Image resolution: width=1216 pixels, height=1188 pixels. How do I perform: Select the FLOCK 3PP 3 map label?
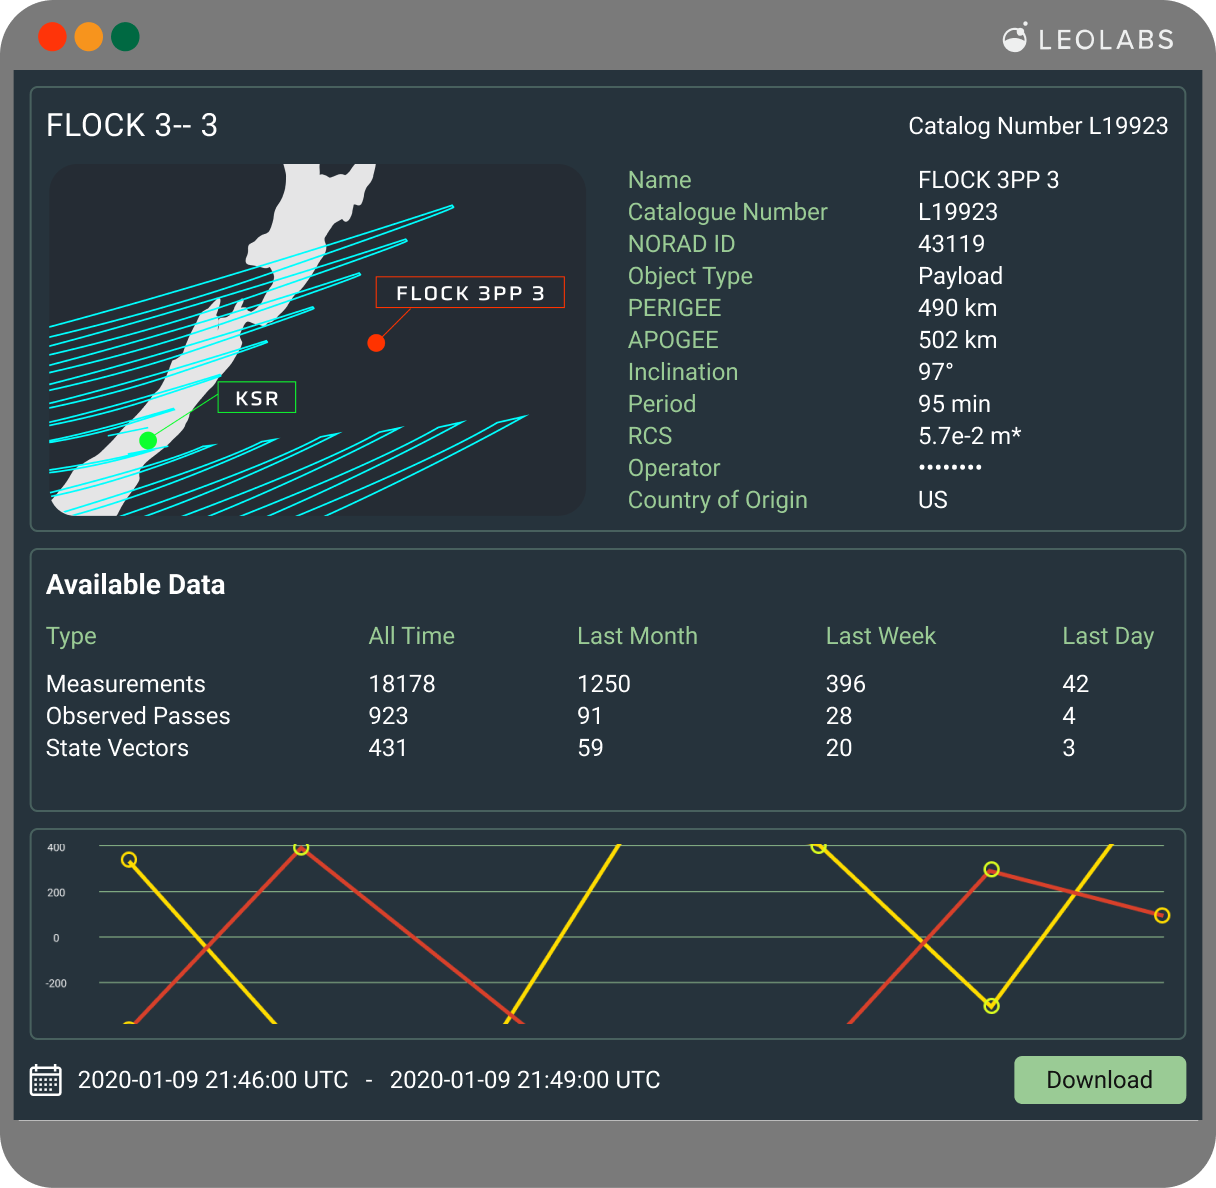470,293
